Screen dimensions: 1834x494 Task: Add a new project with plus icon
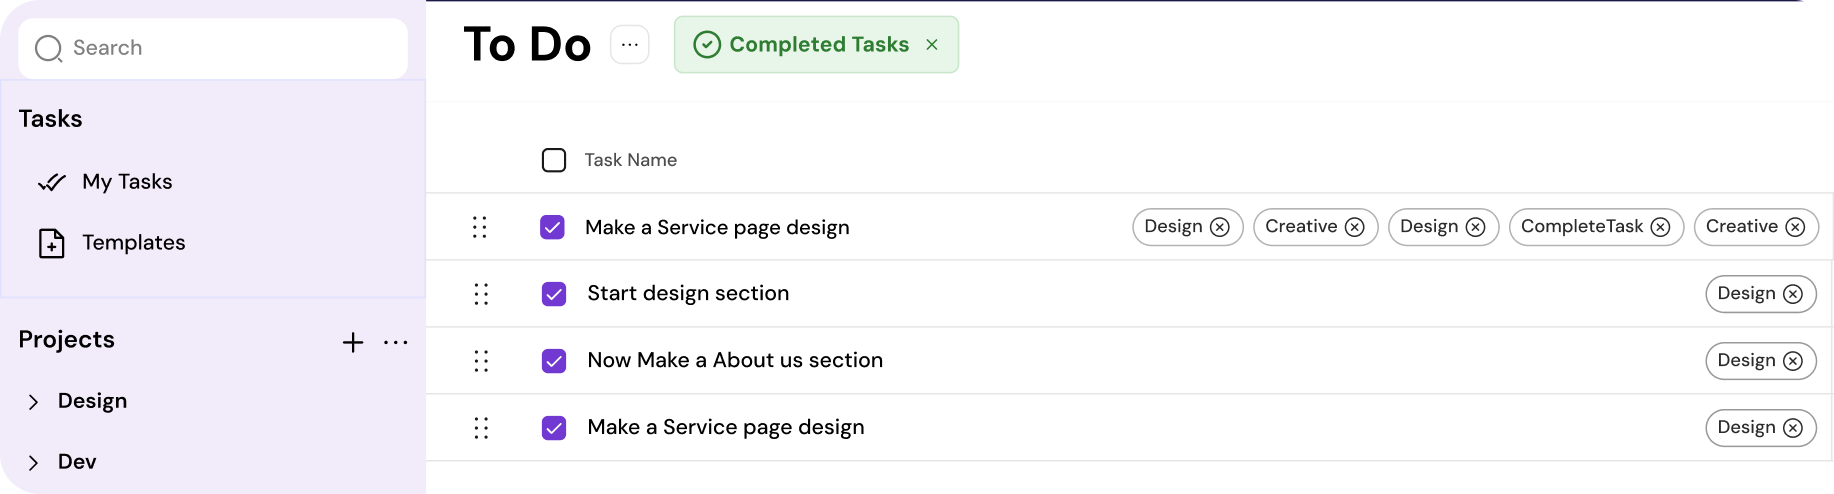[353, 342]
